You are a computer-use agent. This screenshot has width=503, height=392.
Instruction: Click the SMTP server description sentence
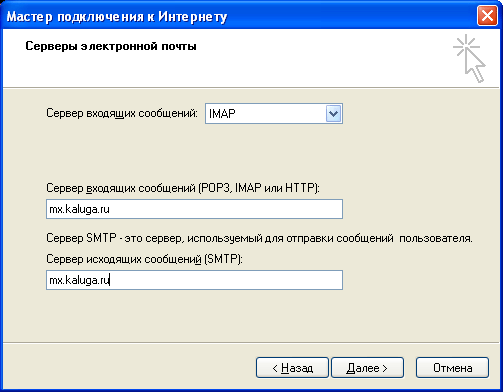[259, 238]
